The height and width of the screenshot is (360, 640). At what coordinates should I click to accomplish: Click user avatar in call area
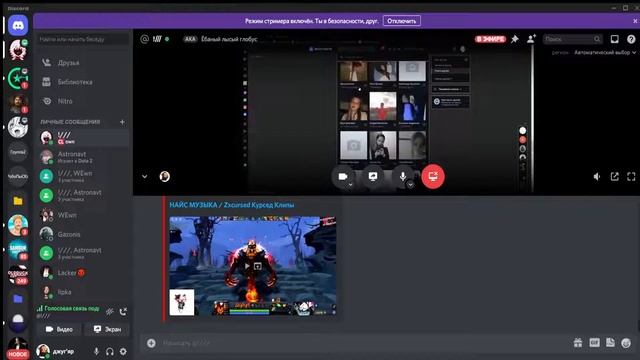click(164, 176)
